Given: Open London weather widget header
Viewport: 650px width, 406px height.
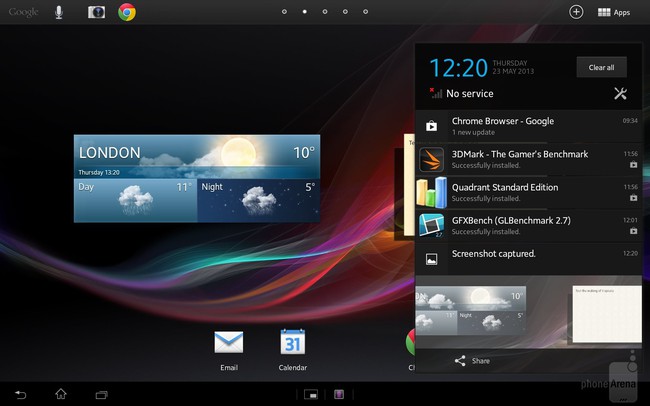Looking at the screenshot, I should (197, 156).
